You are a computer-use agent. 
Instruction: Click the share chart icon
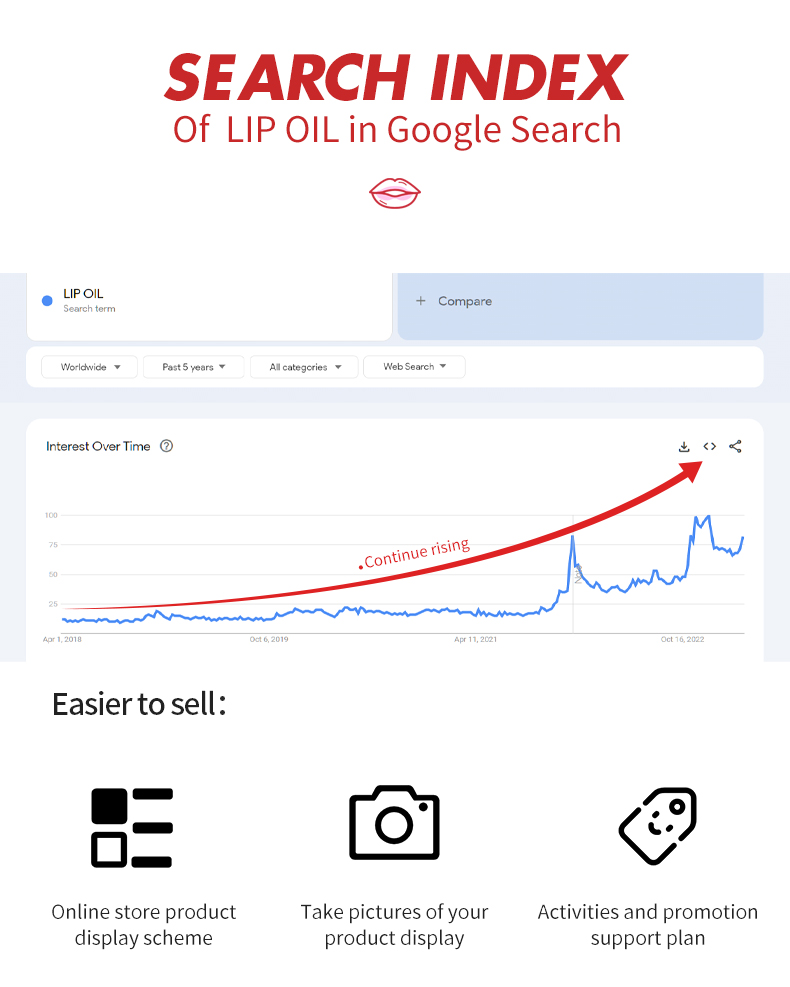(x=735, y=447)
